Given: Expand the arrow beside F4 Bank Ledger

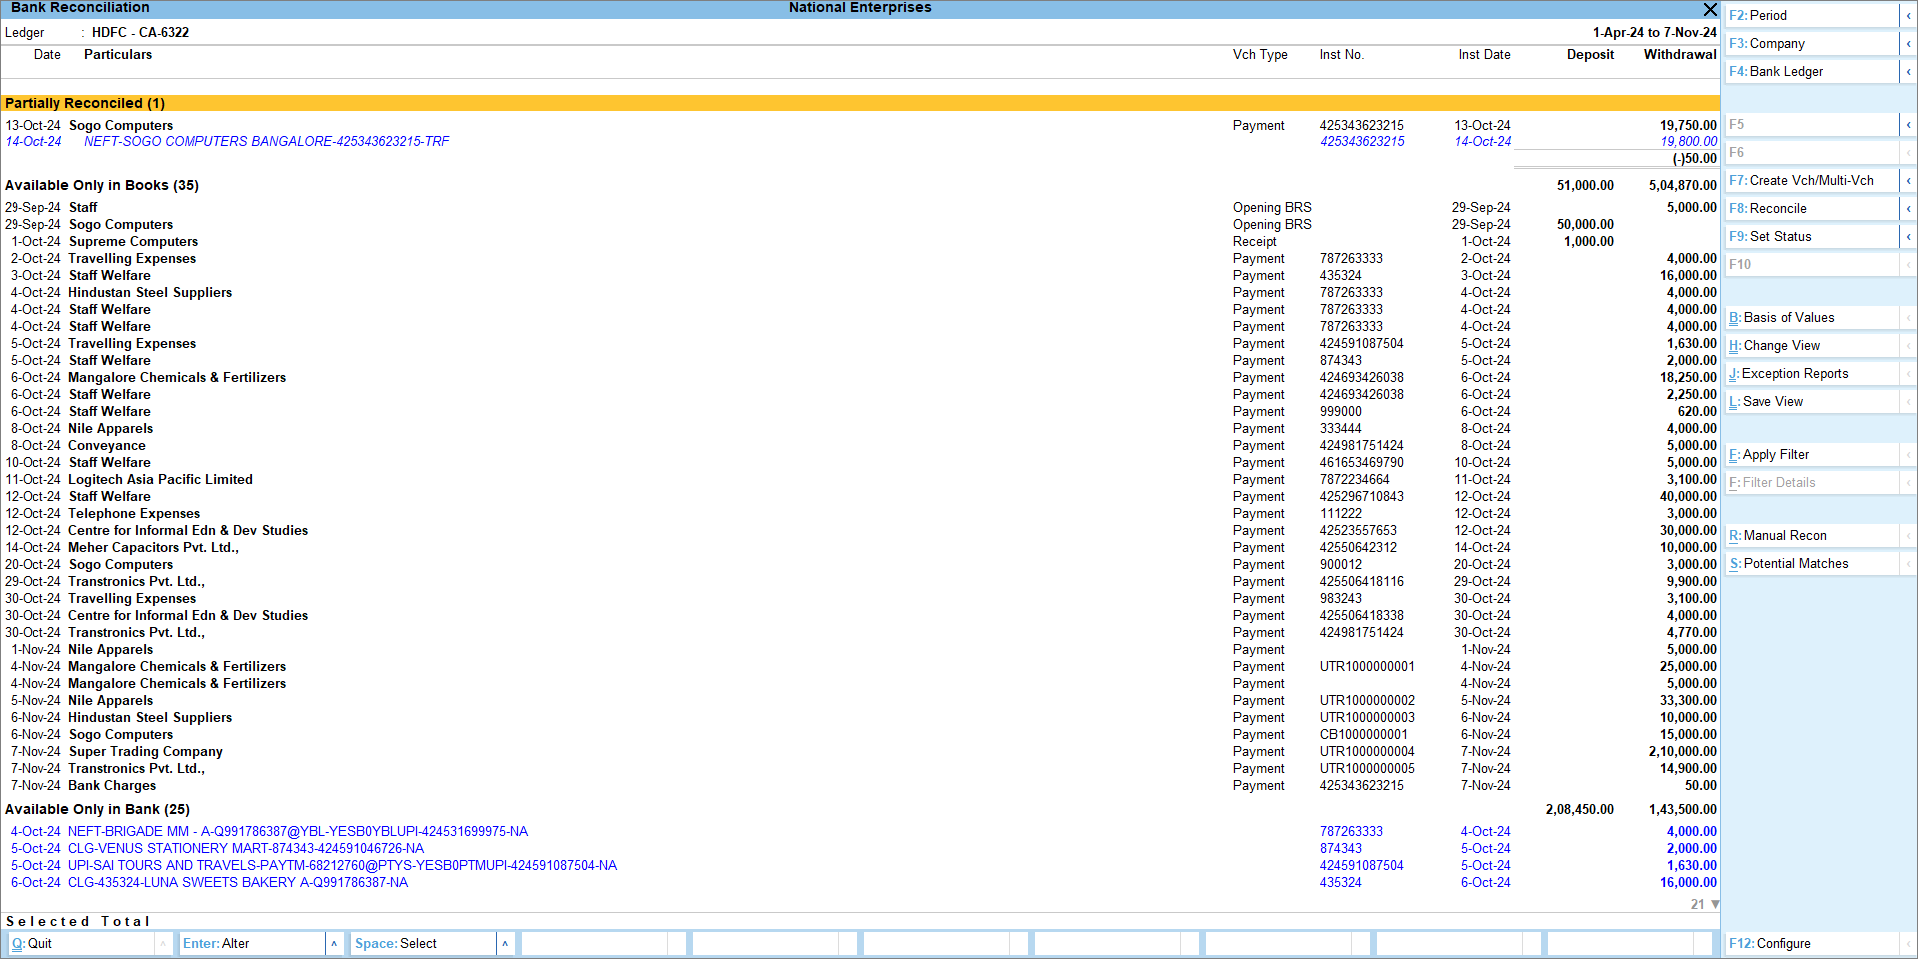Looking at the screenshot, I should pyautogui.click(x=1908, y=71).
